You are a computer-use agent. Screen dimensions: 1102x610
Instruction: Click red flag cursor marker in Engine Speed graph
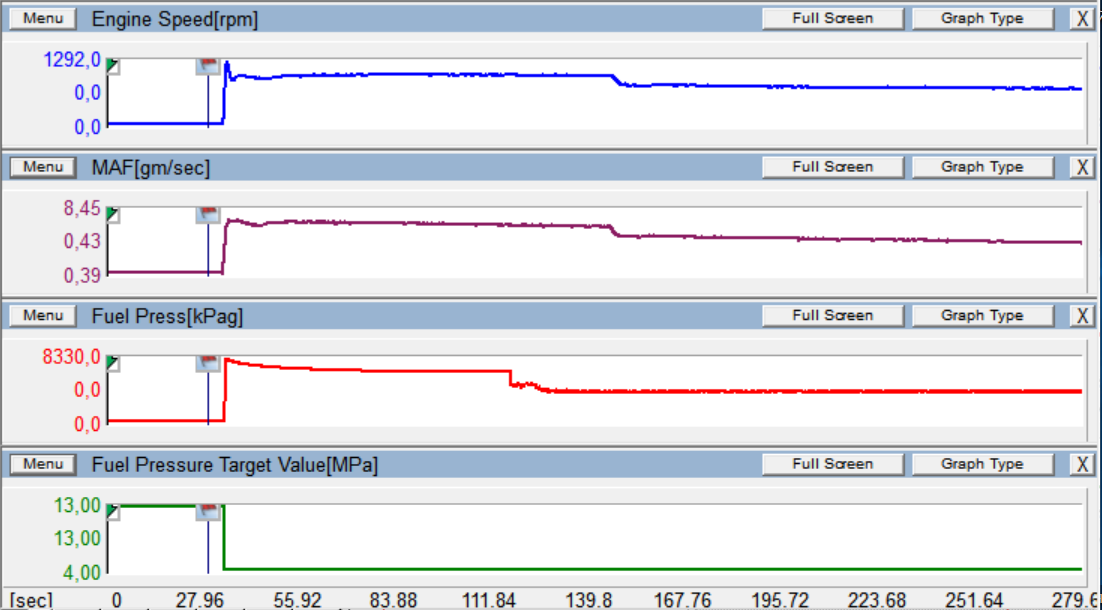coord(208,66)
